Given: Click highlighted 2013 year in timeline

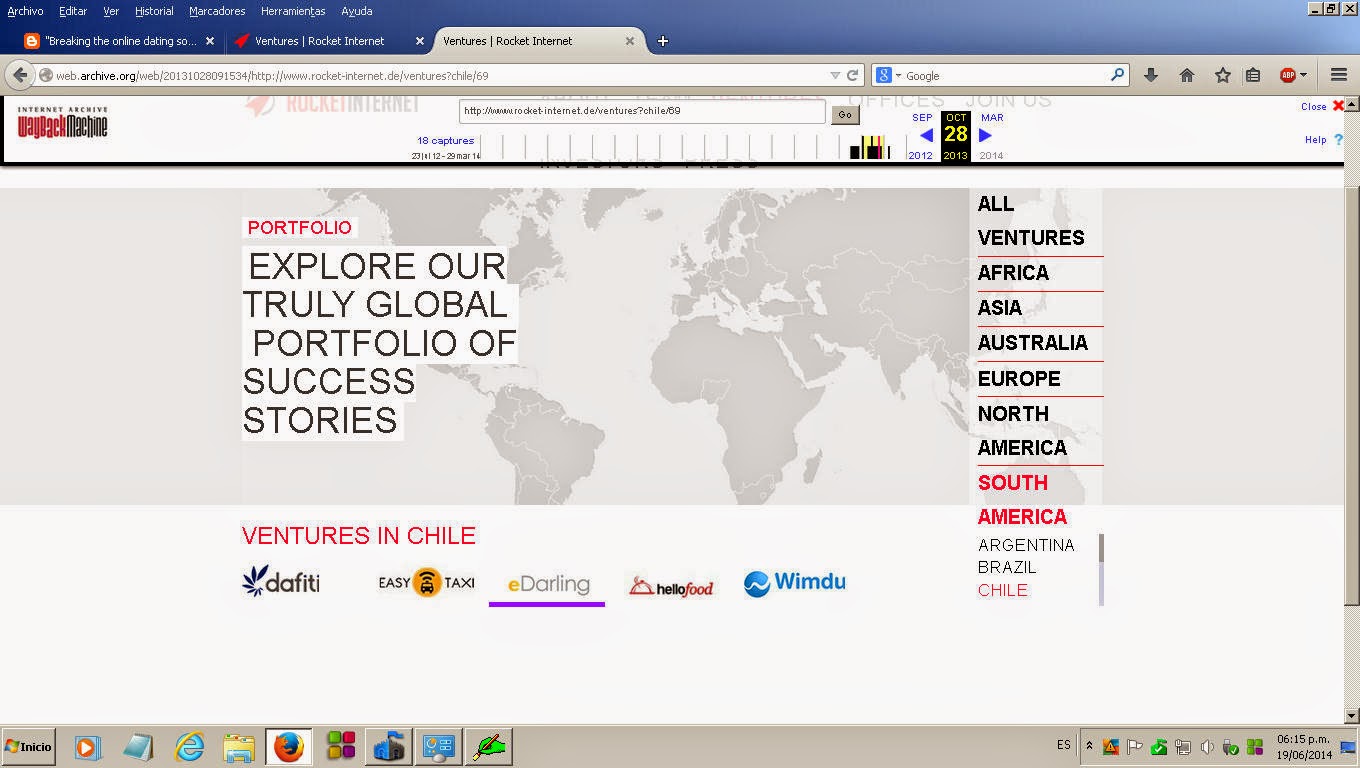Looking at the screenshot, I should point(956,156).
